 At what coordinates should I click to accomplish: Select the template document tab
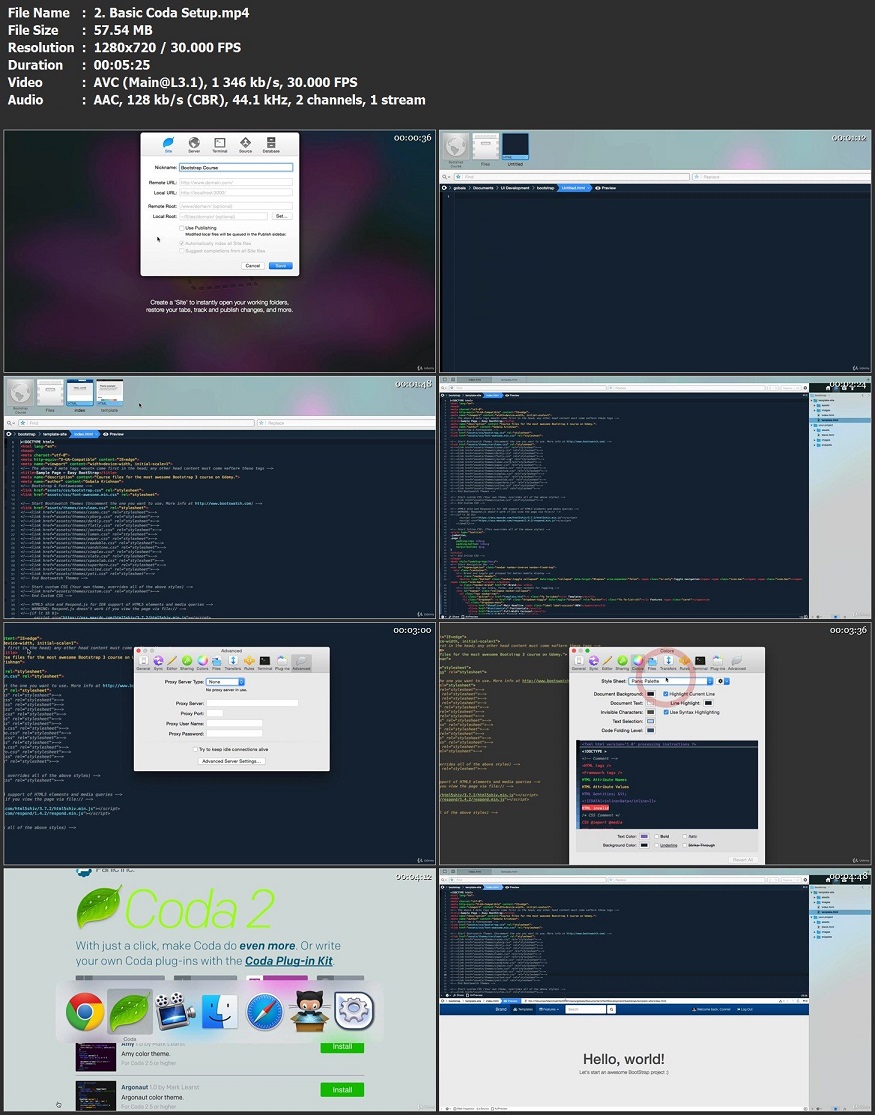pyautogui.click(x=110, y=396)
